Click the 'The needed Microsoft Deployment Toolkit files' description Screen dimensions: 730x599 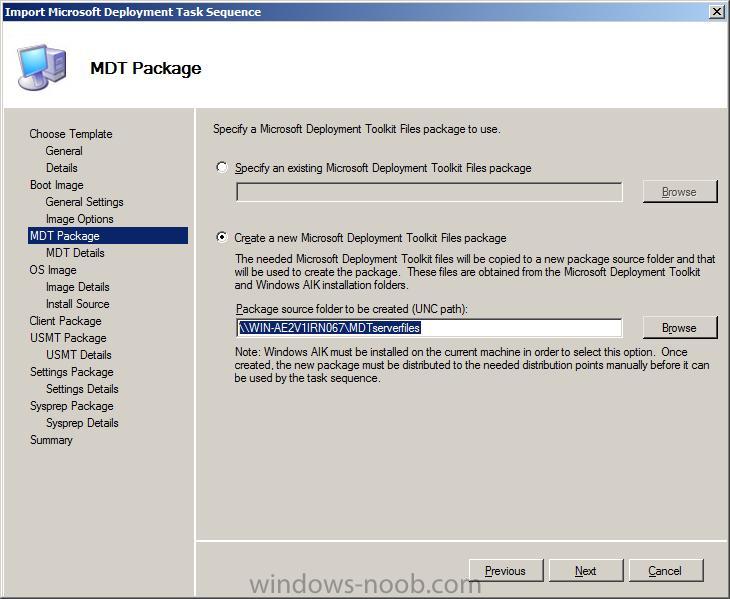(x=475, y=272)
